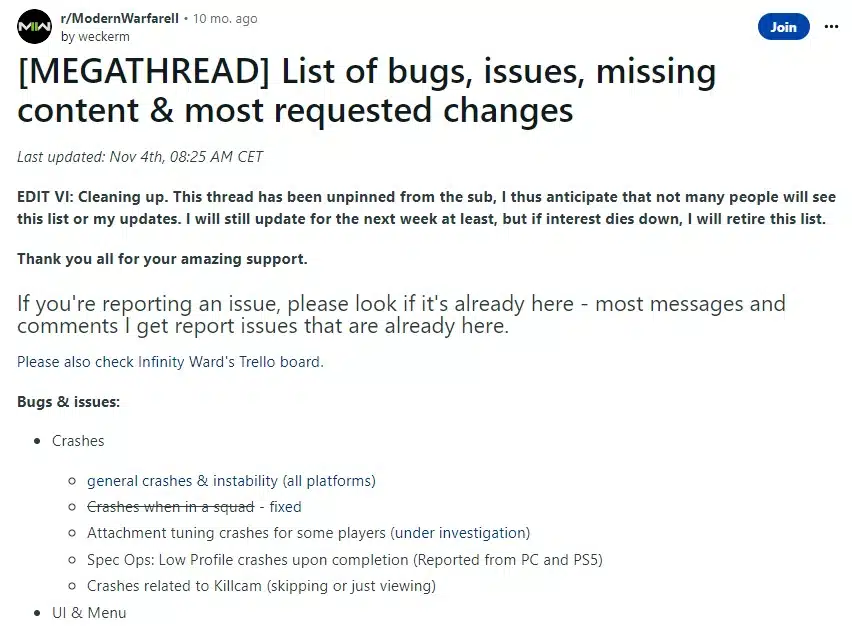Click the 'under investigation' link
The image size is (852, 628).
click(460, 532)
